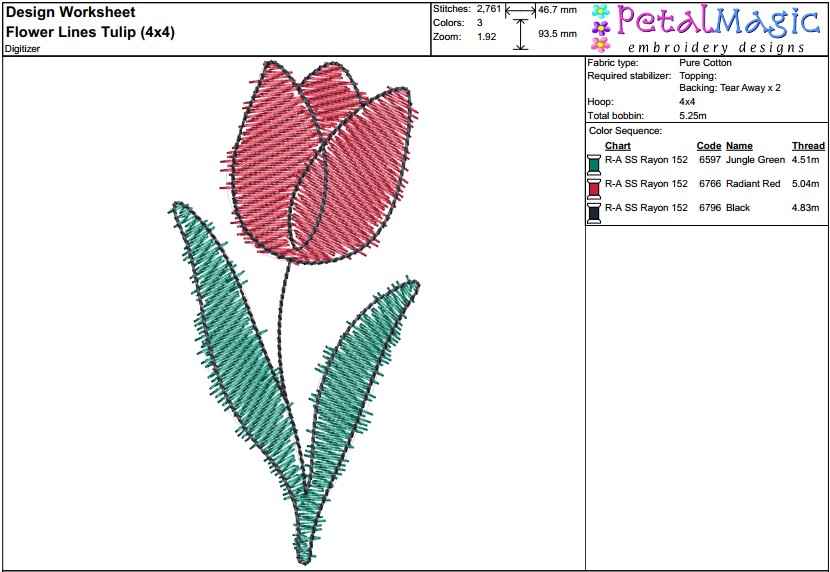Click the 'Stitches:' label
The image size is (830, 572).
(x=452, y=9)
